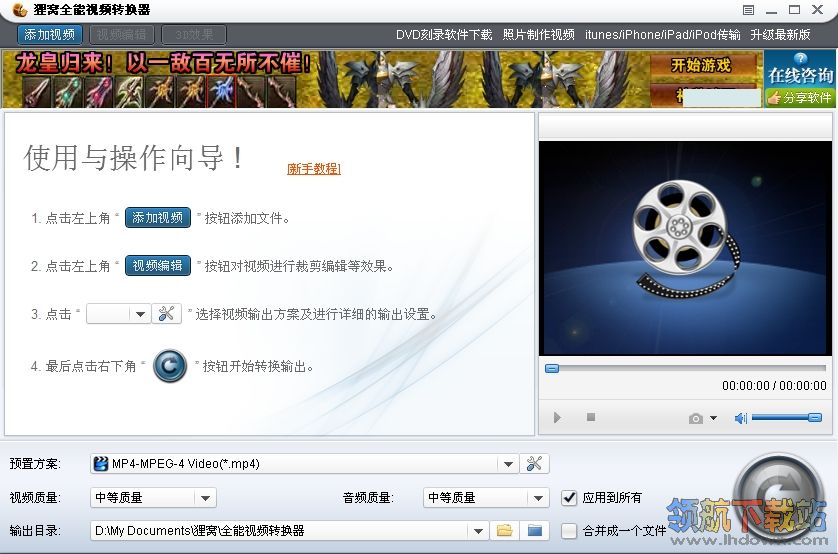Screen dimensions: 838x554
Task: Click the scissors settings icon in guide step 3
Action: click(x=167, y=314)
